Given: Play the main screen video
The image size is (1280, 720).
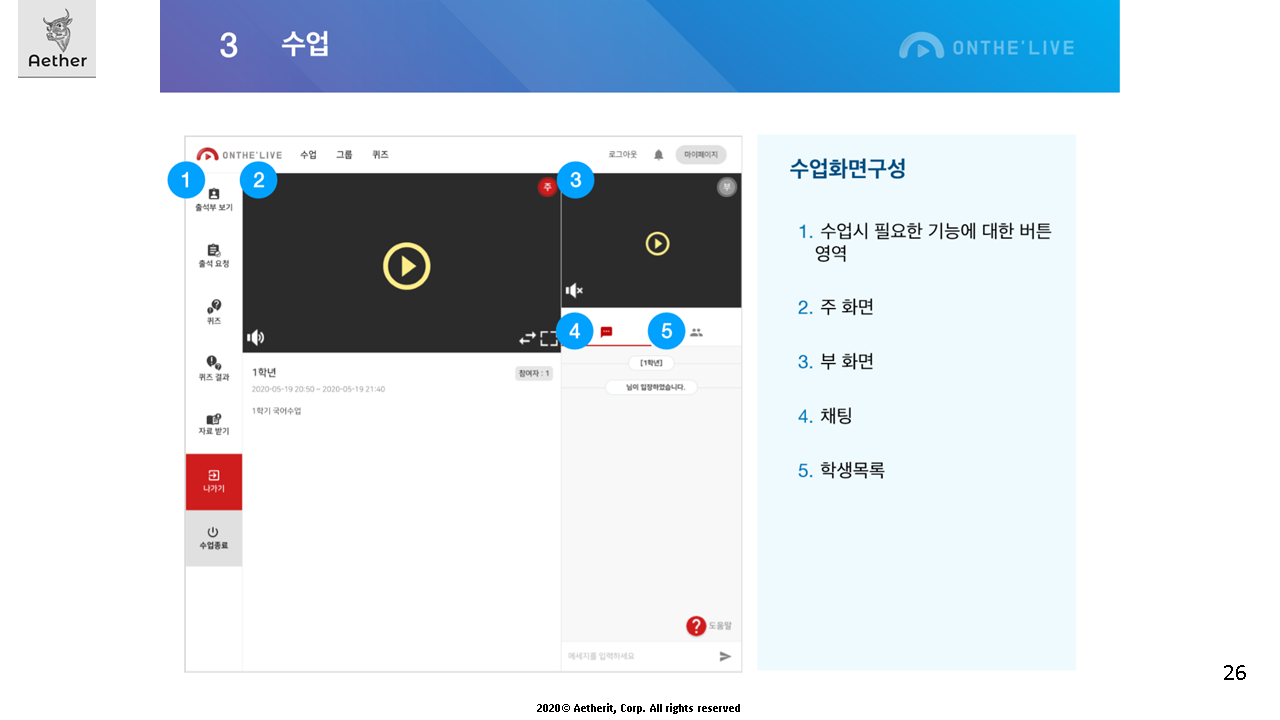Looking at the screenshot, I should click(406, 266).
